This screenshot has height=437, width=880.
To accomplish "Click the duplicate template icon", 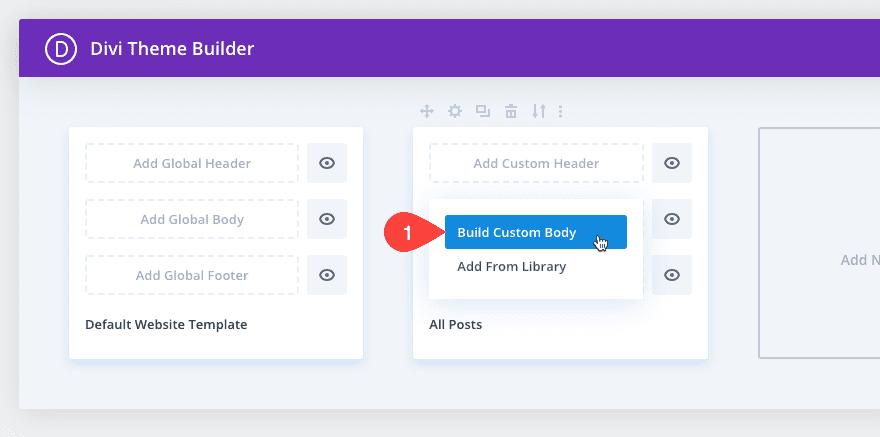I will click(483, 111).
